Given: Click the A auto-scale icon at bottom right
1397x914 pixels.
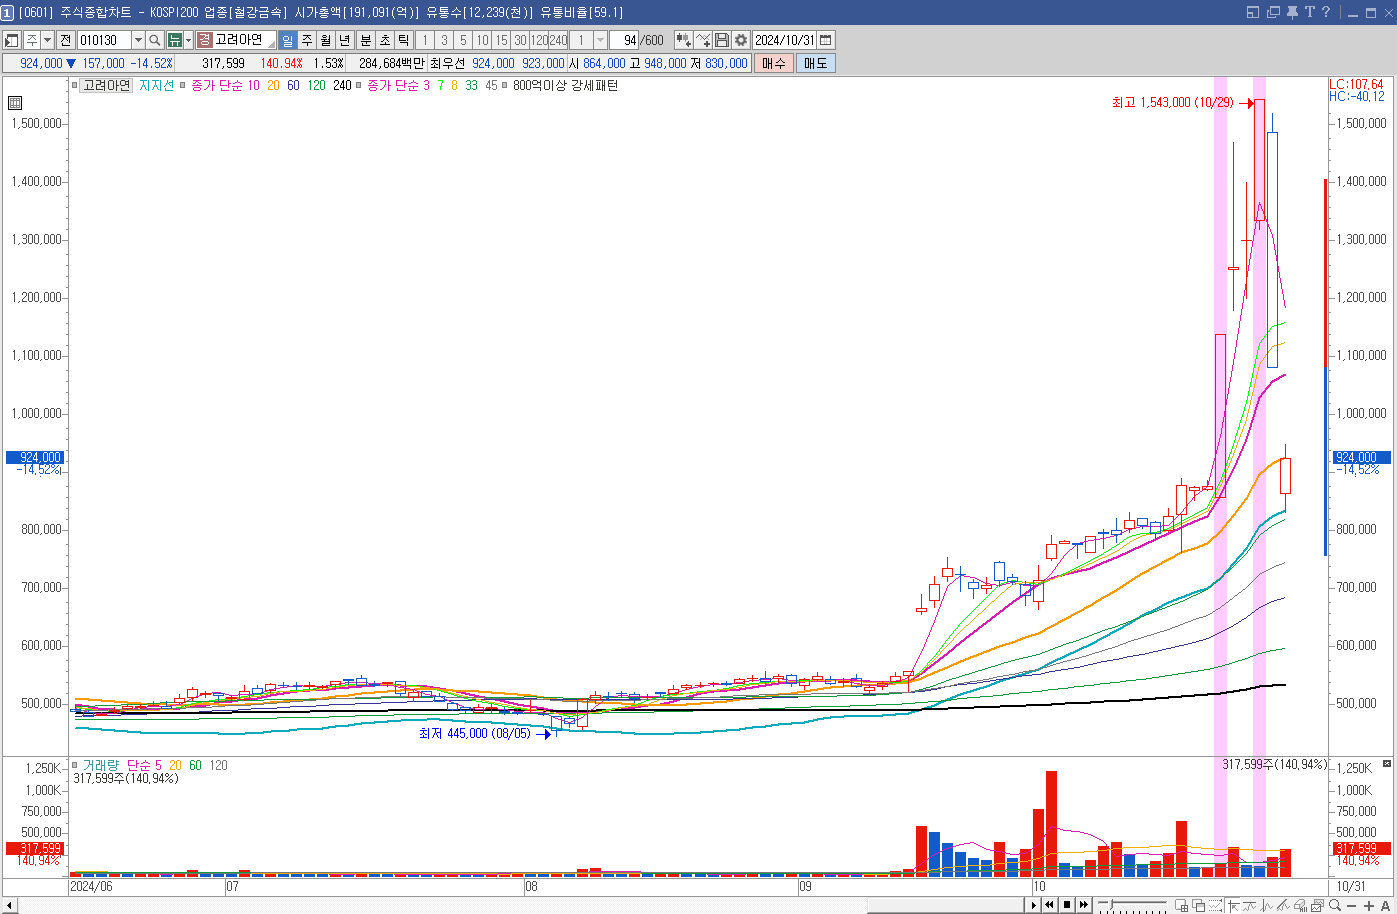Looking at the screenshot, I should click(1385, 906).
